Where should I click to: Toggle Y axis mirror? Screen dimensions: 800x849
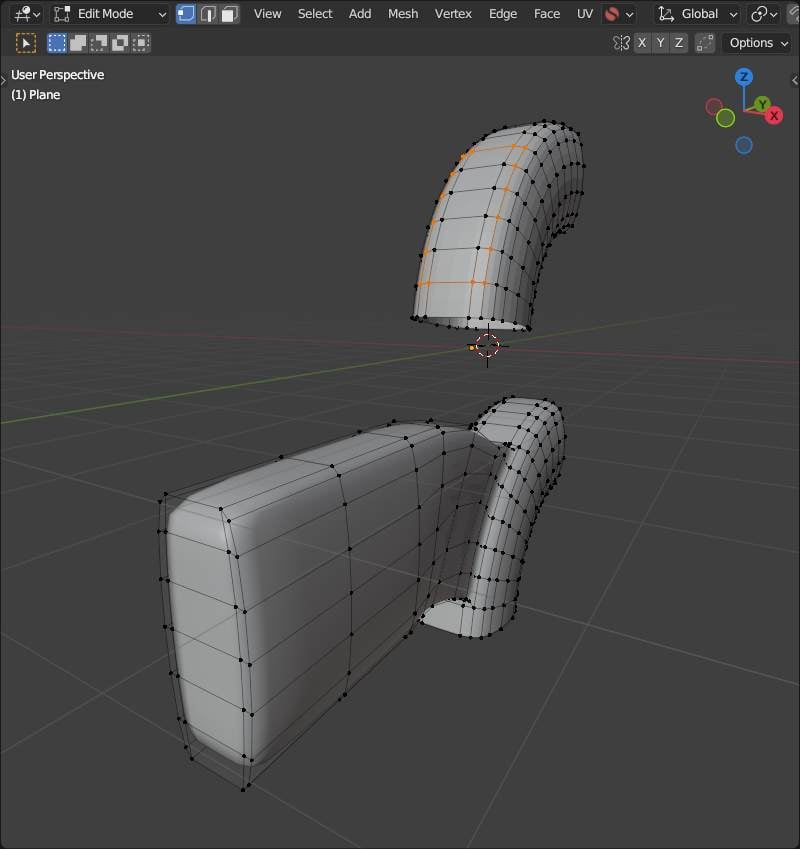point(660,43)
